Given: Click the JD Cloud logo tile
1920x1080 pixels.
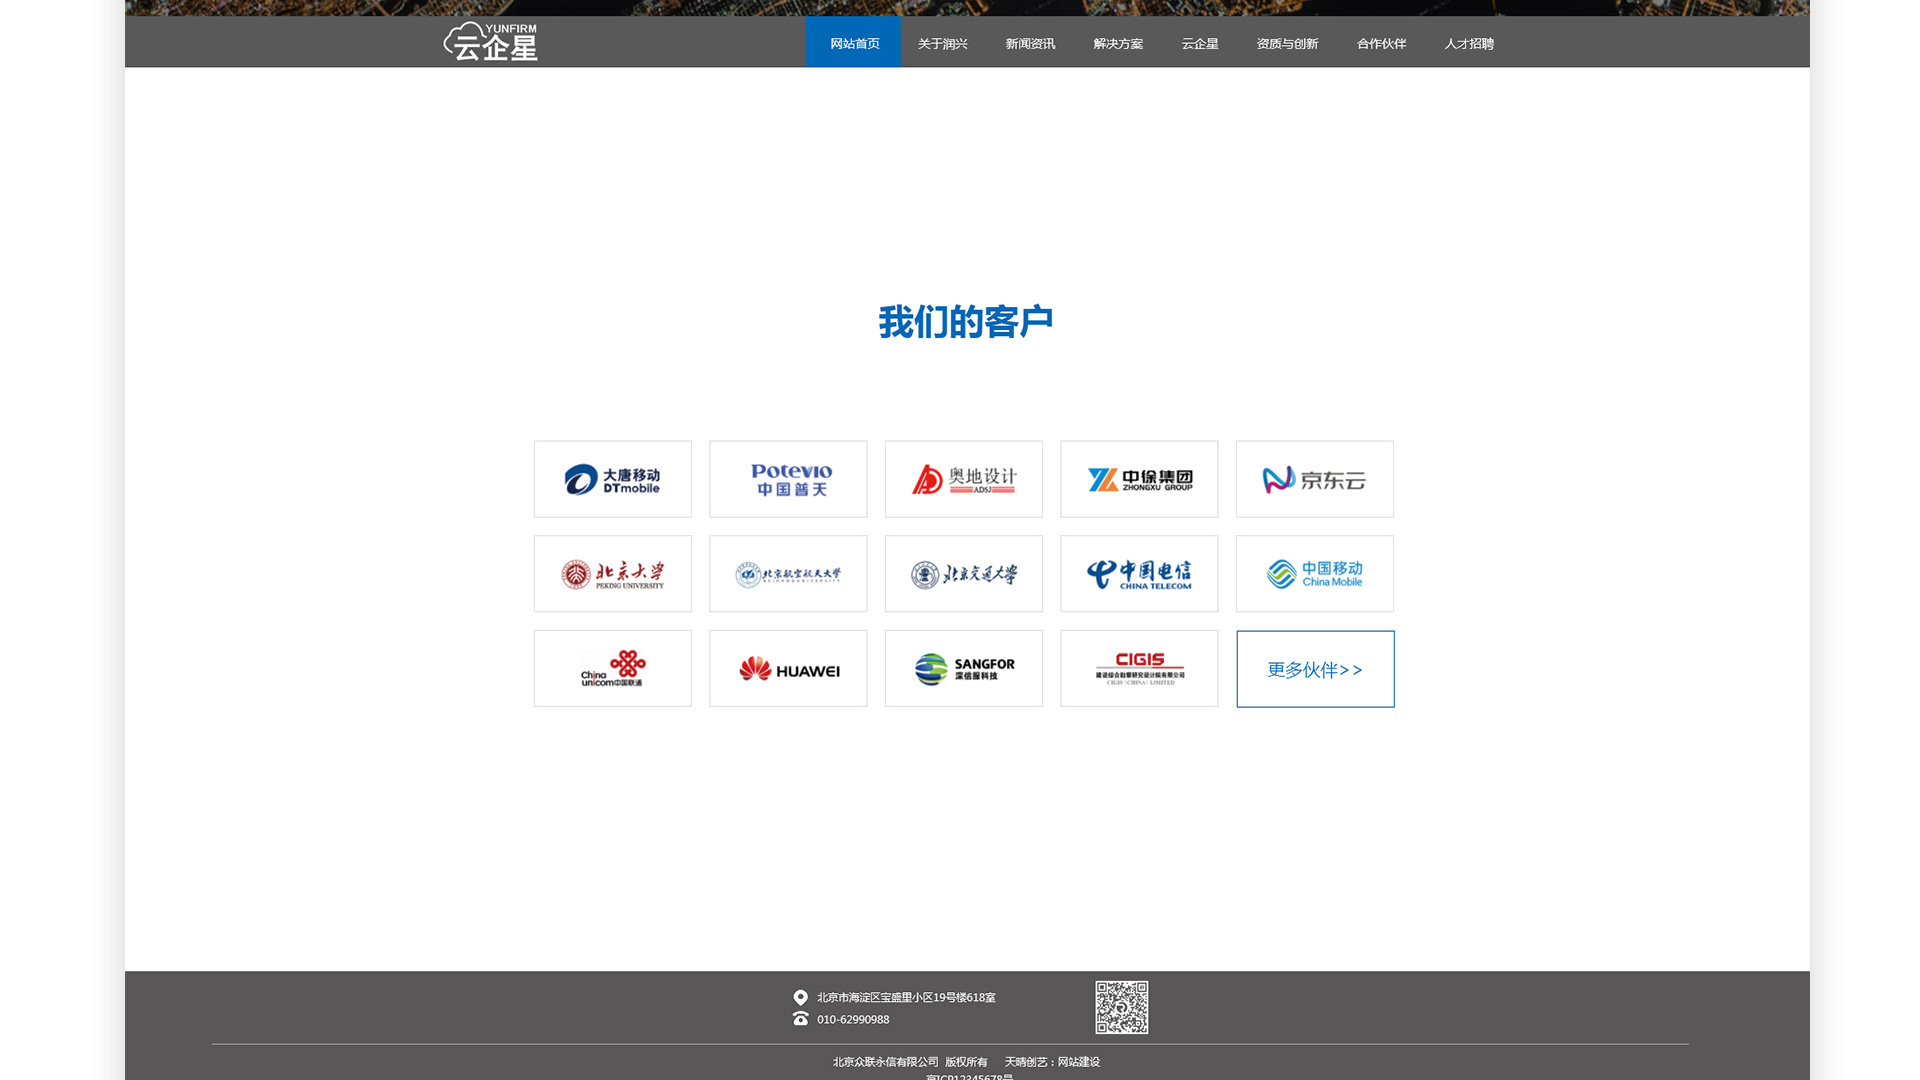Looking at the screenshot, I should pyautogui.click(x=1314, y=479).
